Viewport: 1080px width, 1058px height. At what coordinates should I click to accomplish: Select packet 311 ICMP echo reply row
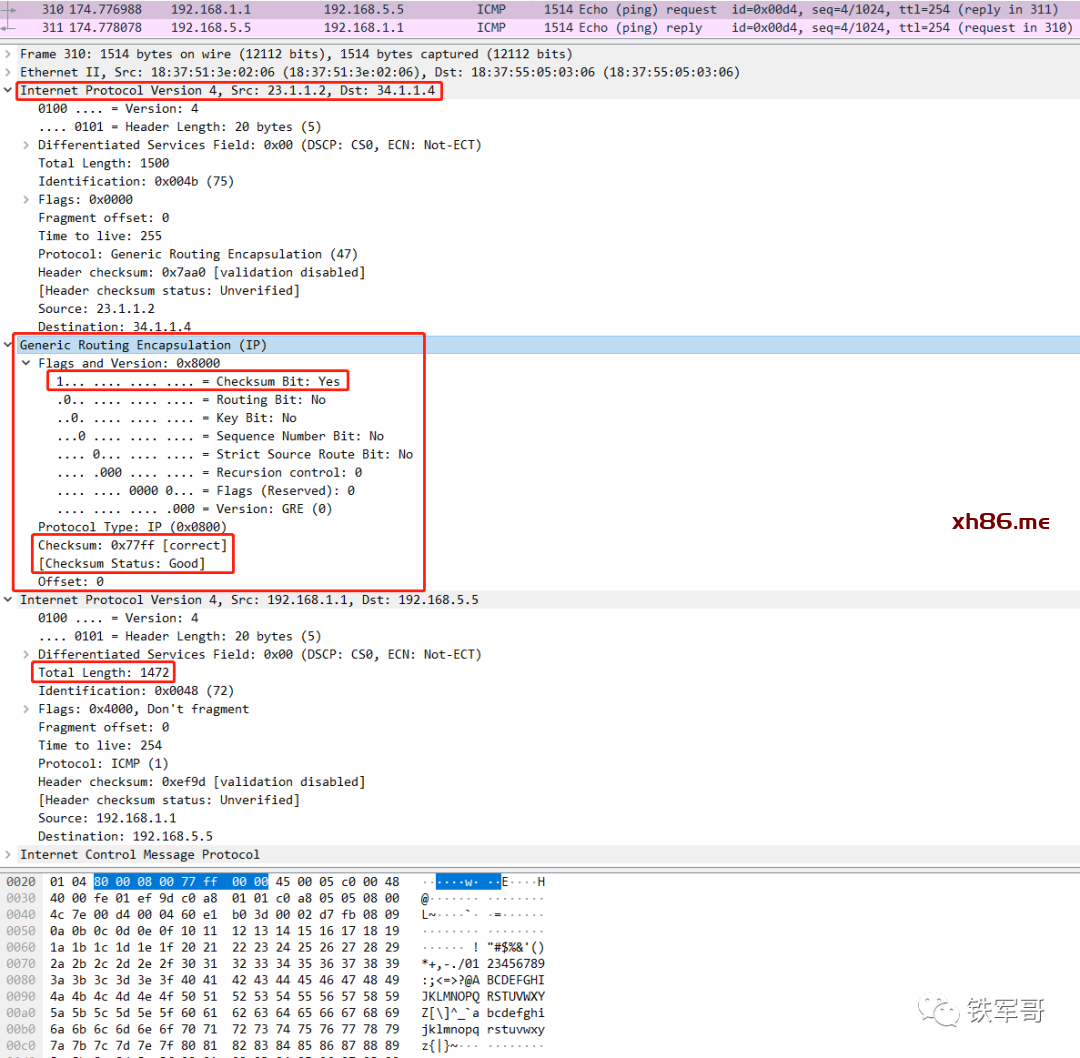(540, 28)
